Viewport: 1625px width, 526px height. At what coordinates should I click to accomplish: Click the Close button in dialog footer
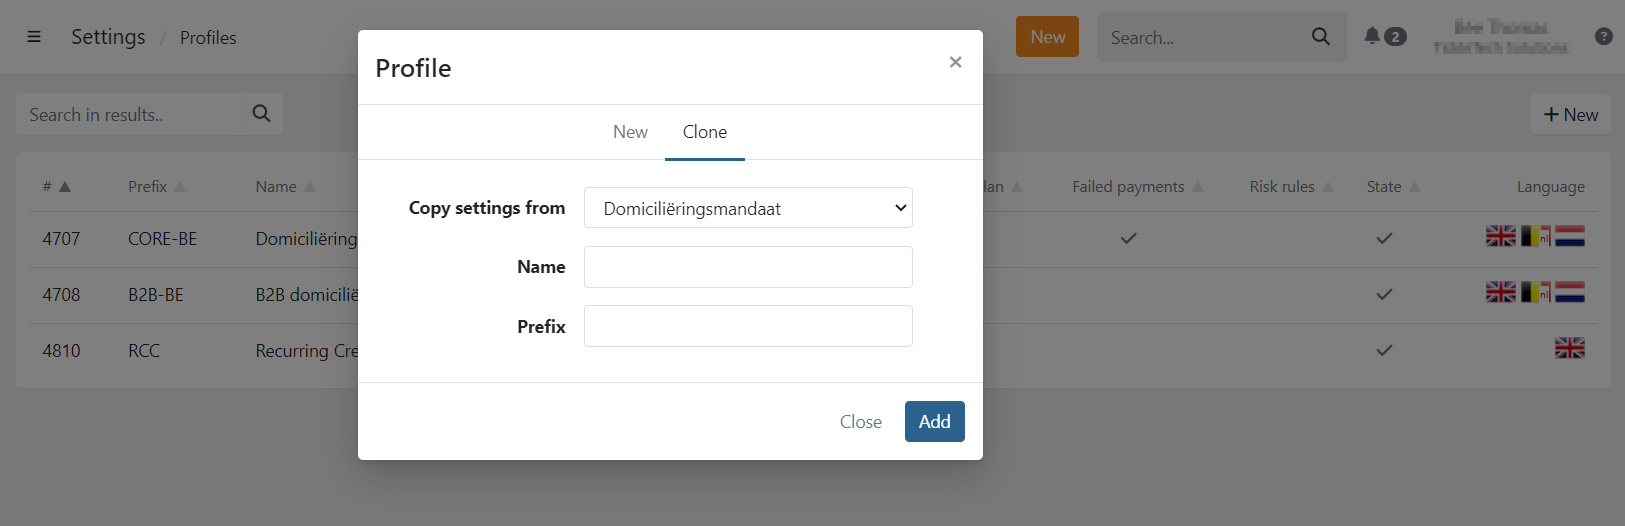pos(860,422)
